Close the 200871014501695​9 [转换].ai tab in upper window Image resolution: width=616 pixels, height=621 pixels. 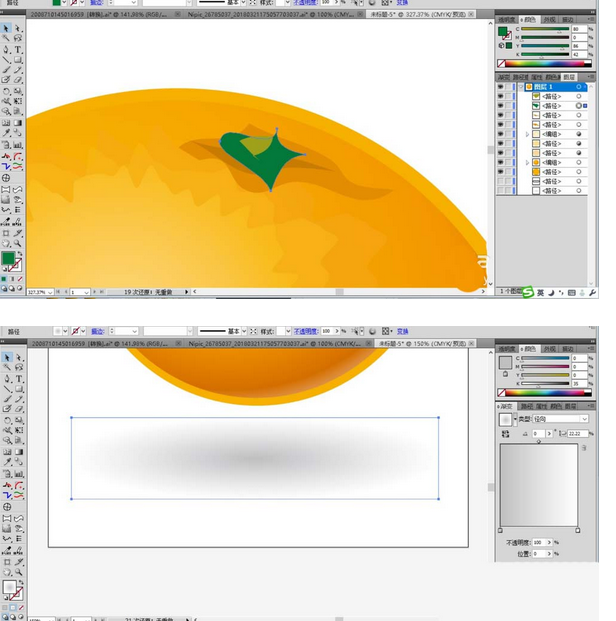point(178,14)
